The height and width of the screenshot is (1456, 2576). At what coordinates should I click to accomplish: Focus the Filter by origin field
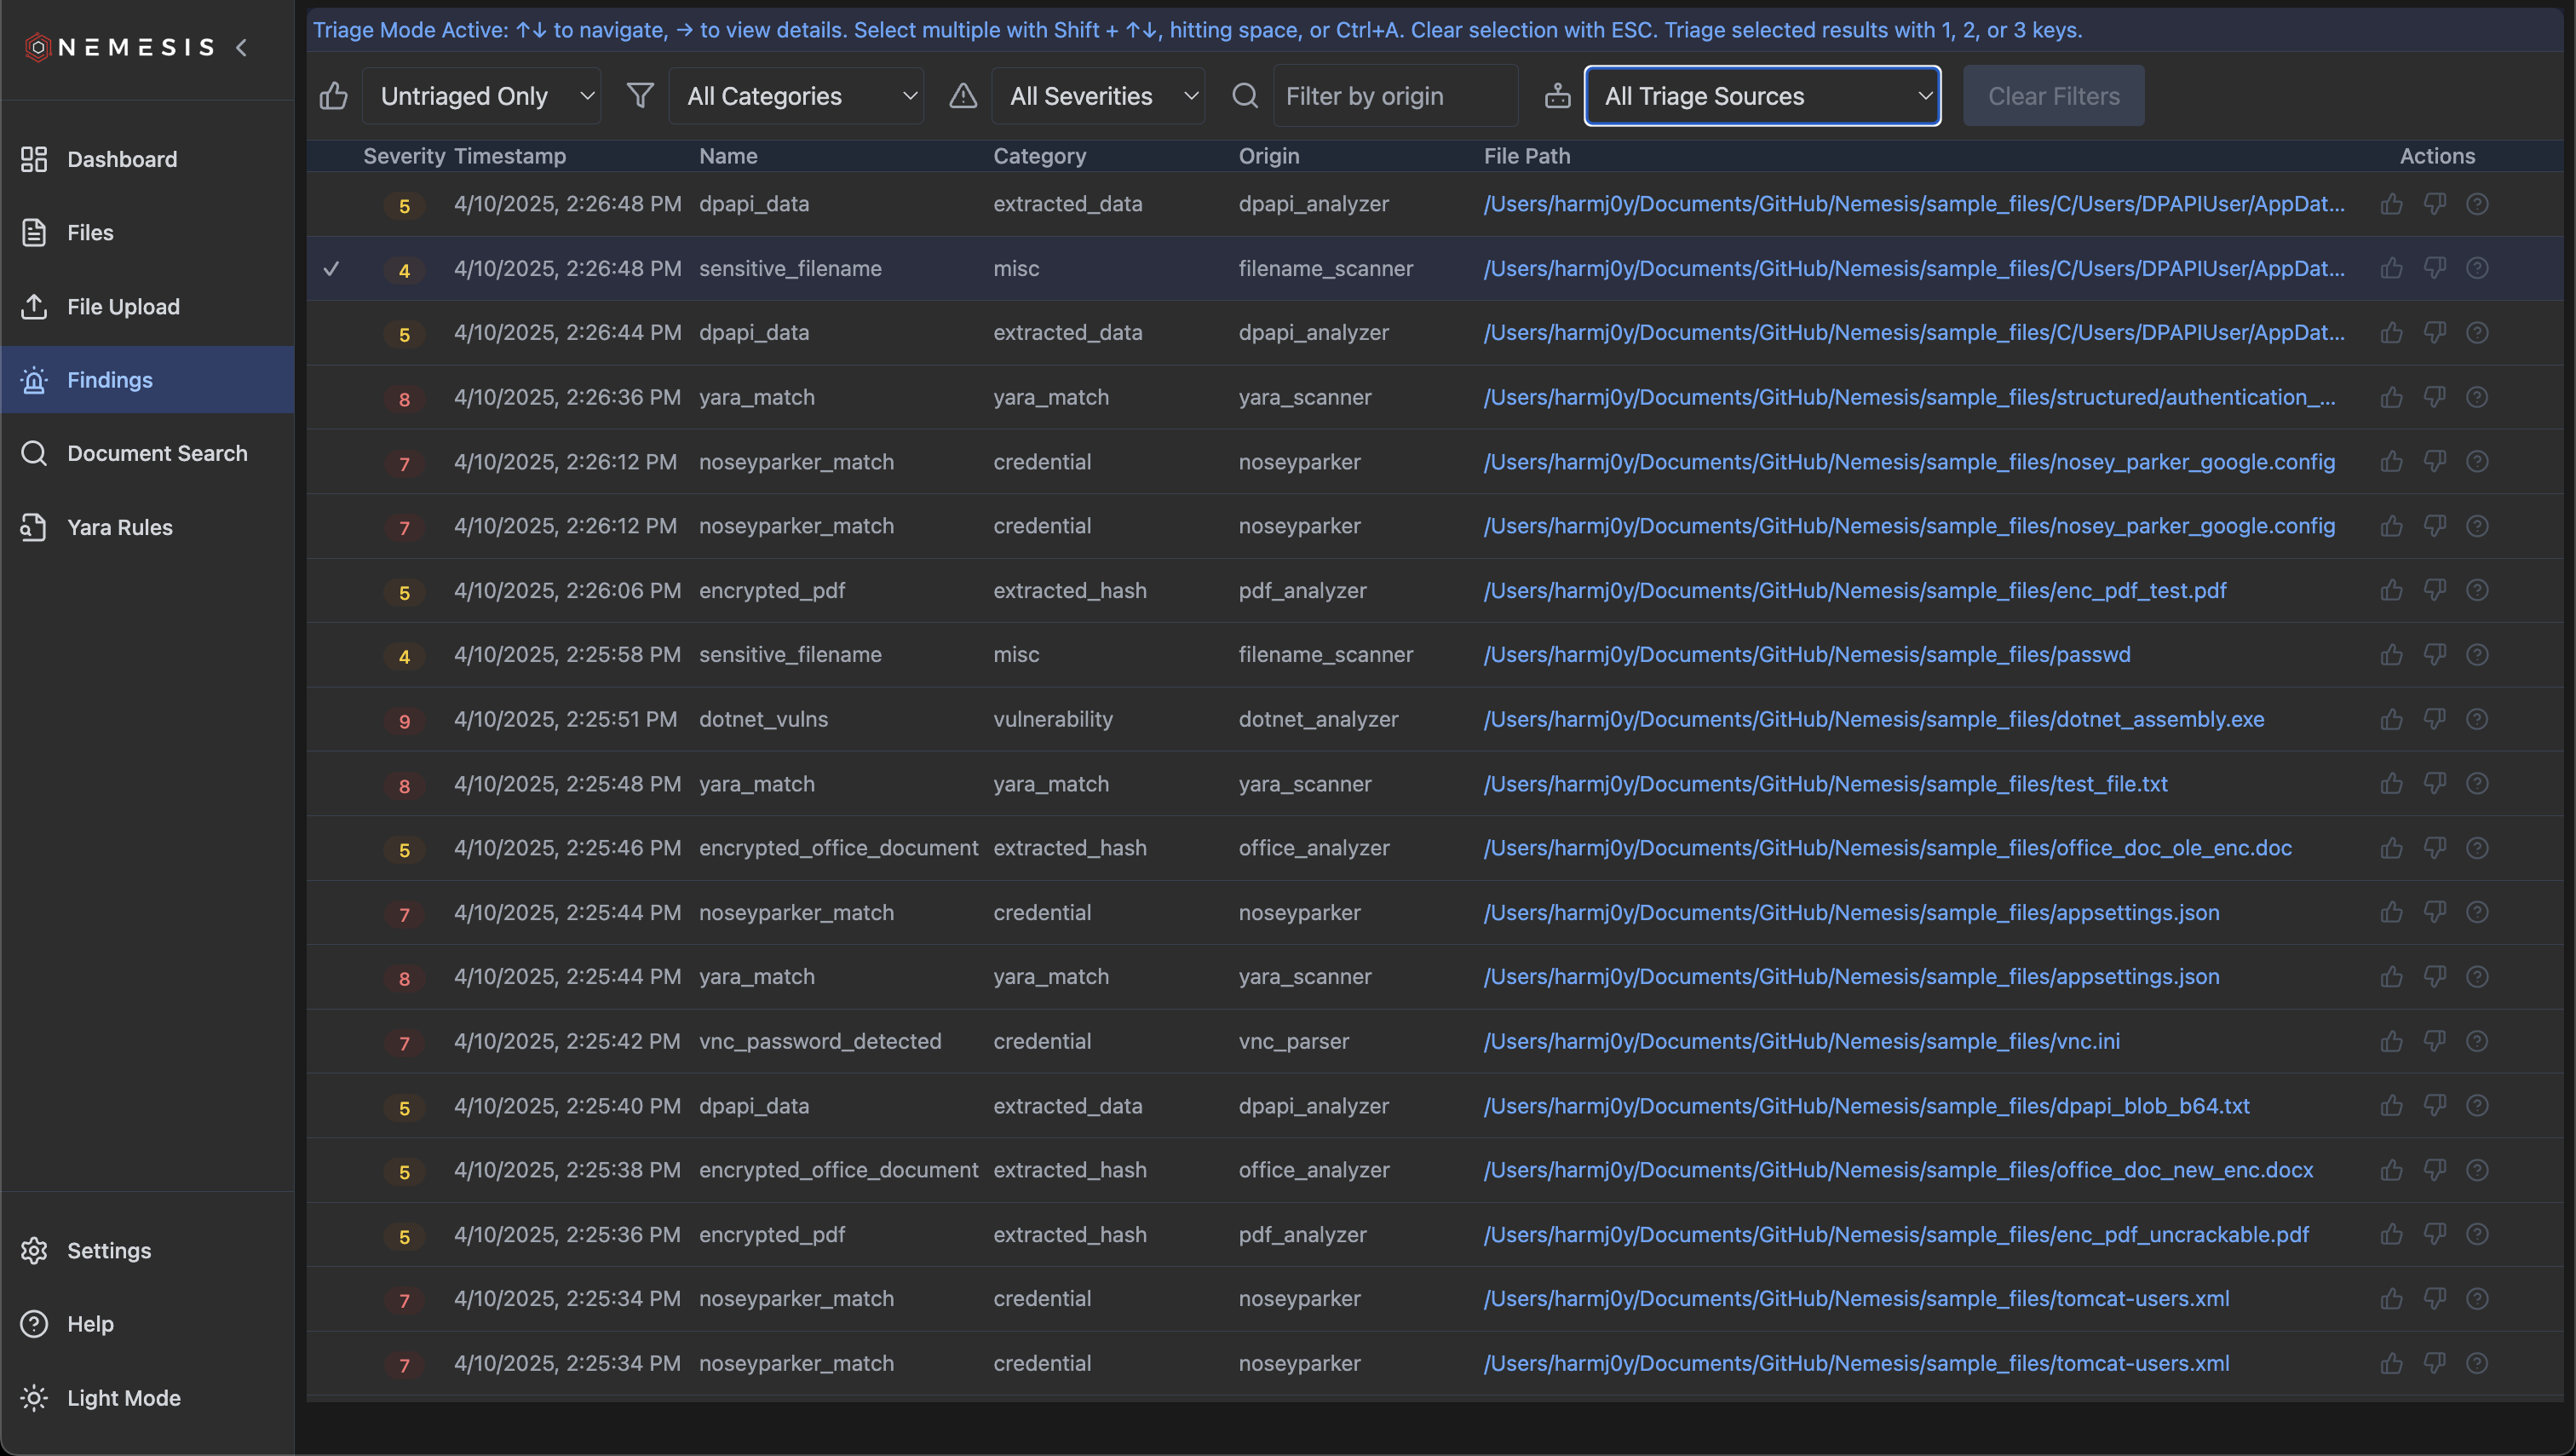pyautogui.click(x=1394, y=96)
